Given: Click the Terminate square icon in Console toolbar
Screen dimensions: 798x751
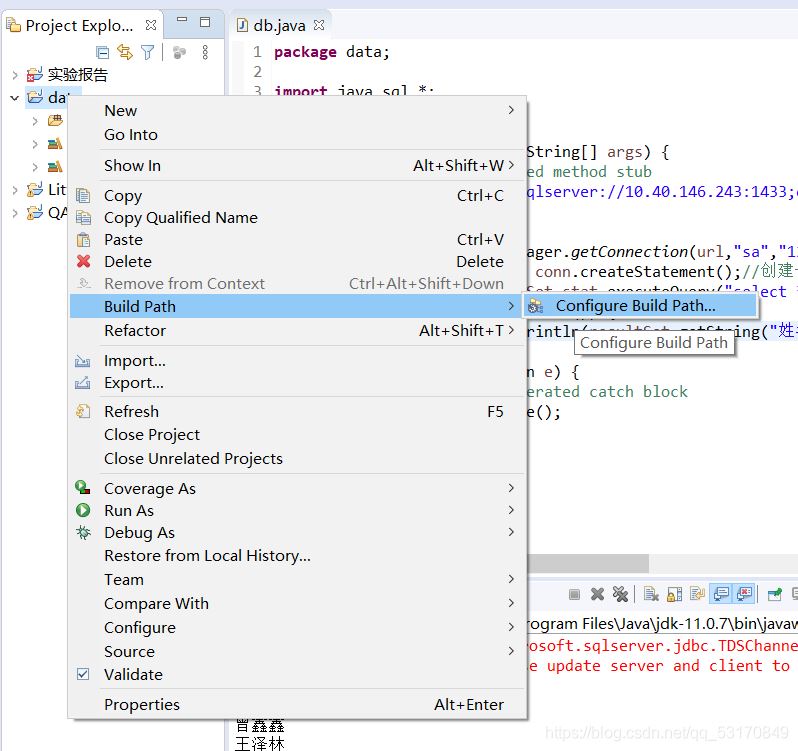Looking at the screenshot, I should point(575,594).
